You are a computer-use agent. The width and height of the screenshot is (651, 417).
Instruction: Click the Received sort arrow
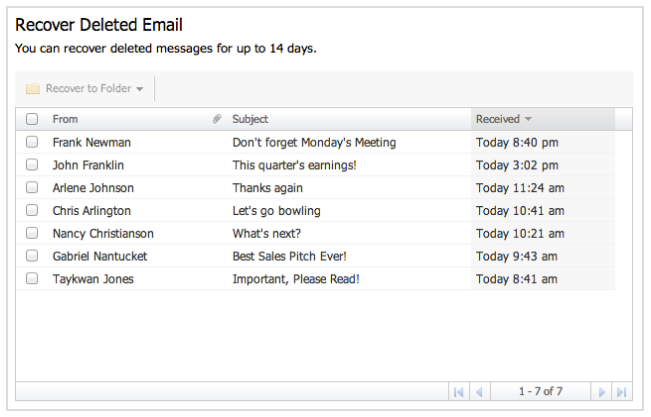pyautogui.click(x=528, y=119)
